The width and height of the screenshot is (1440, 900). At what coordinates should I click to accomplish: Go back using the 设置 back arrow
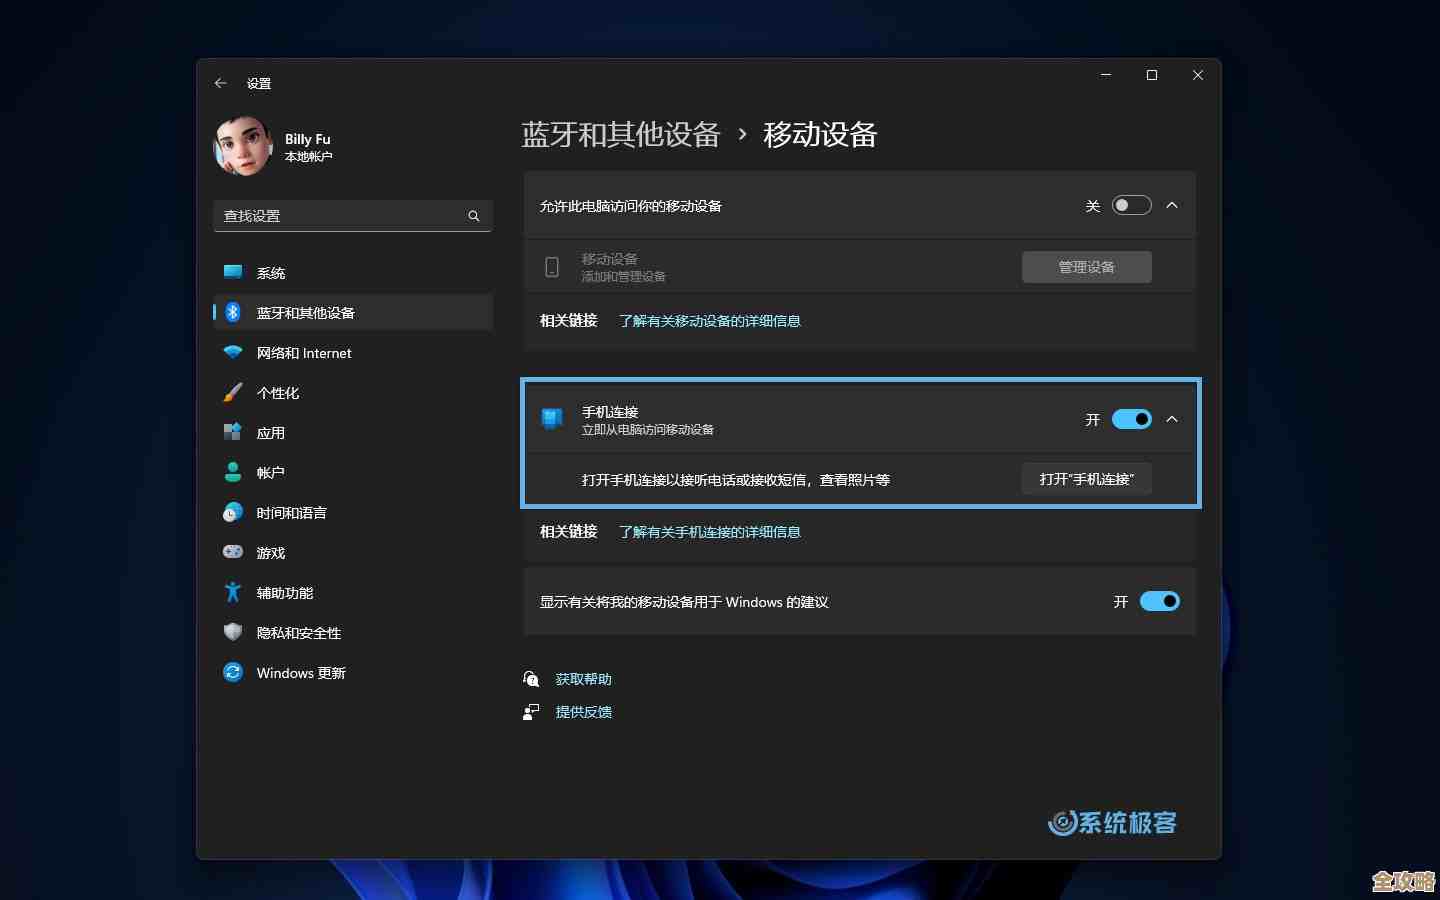click(x=220, y=83)
